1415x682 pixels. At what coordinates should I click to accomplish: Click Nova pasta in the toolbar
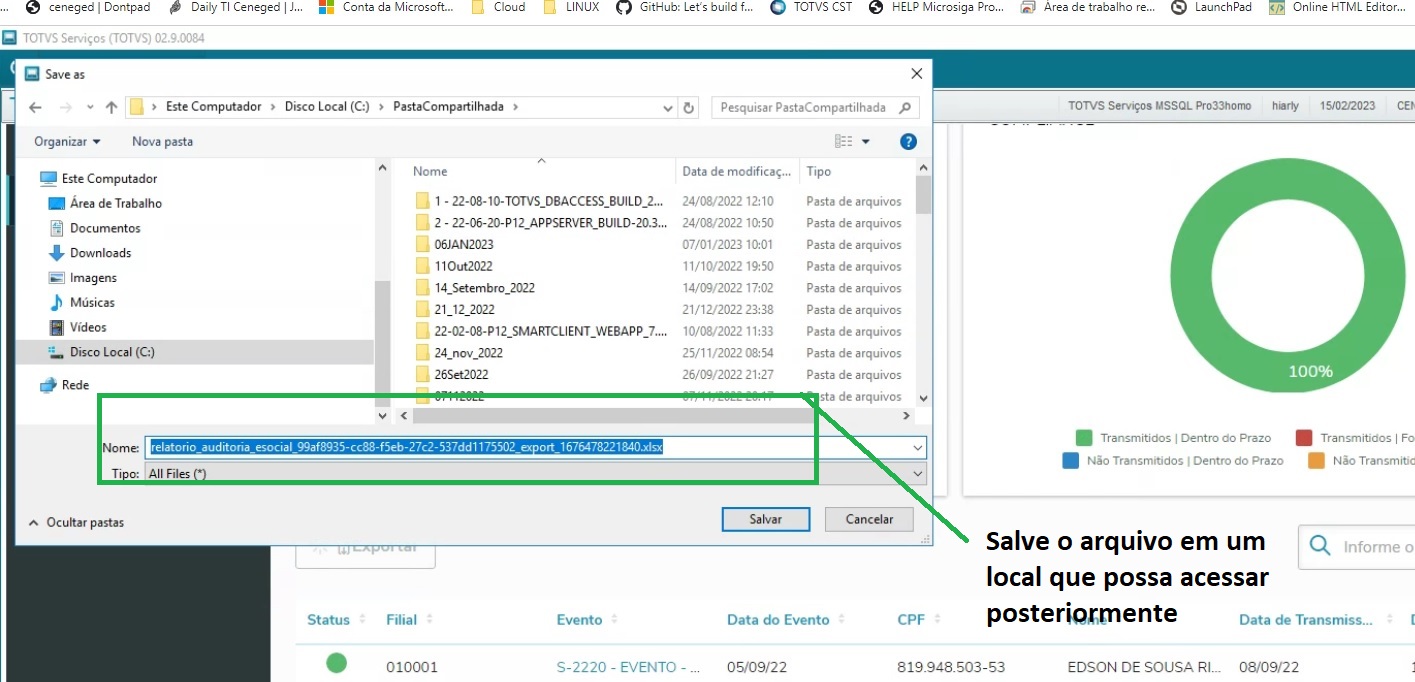[x=162, y=142]
